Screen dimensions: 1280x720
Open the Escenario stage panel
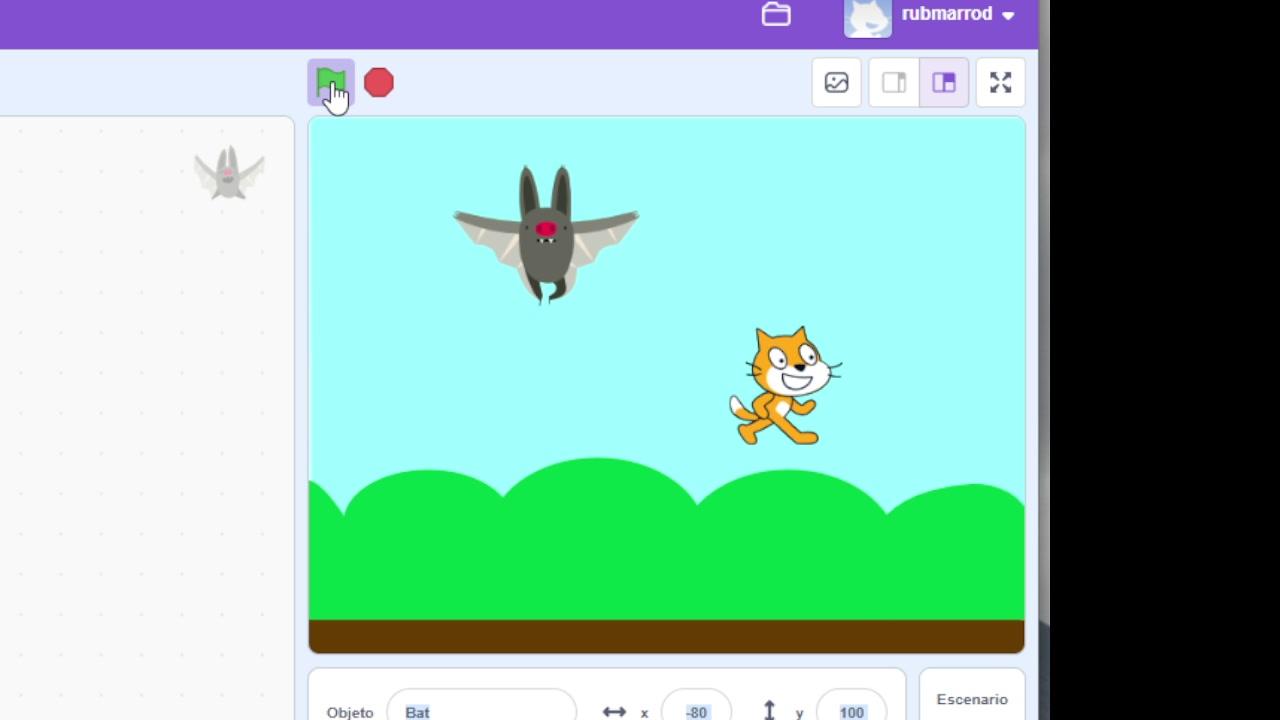(972, 698)
